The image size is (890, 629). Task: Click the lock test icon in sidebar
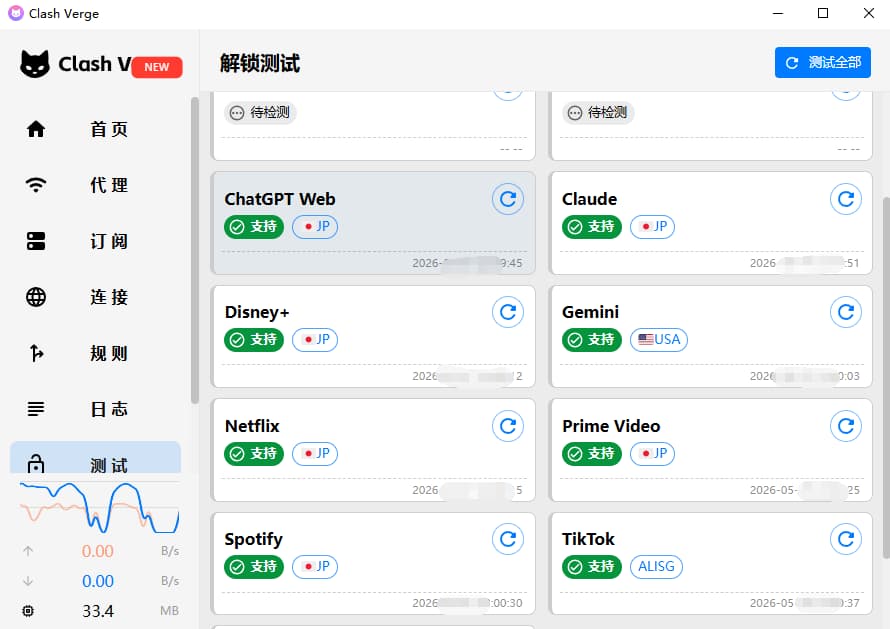click(36, 464)
